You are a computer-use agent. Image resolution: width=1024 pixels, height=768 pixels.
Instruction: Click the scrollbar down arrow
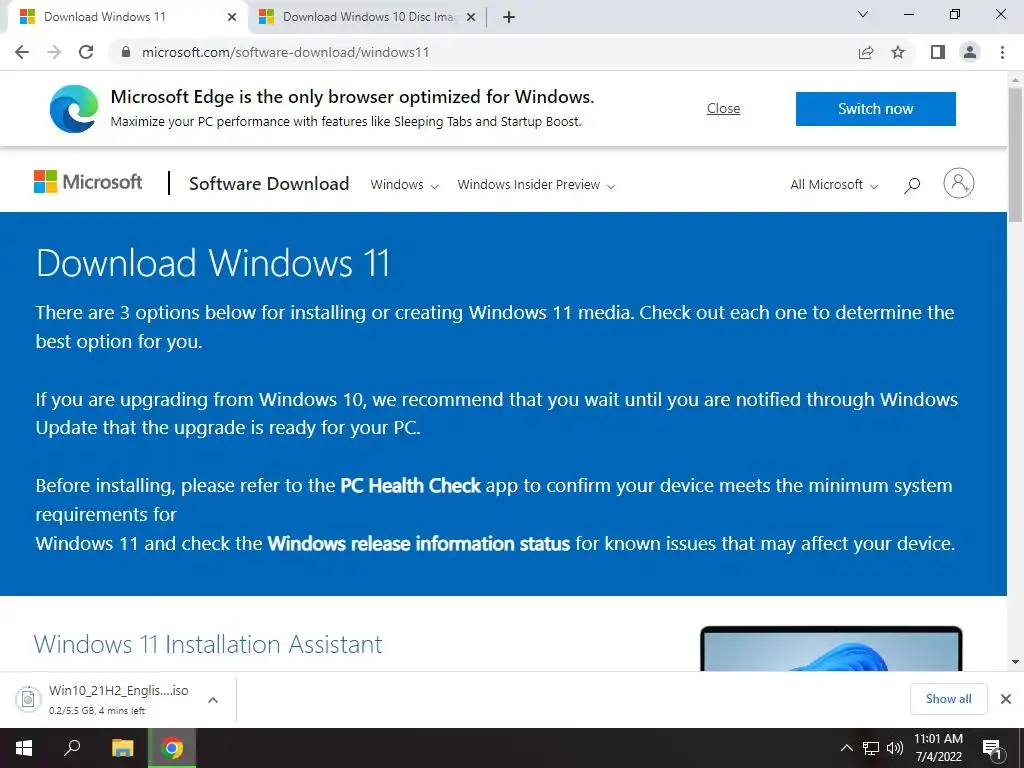click(x=1015, y=662)
